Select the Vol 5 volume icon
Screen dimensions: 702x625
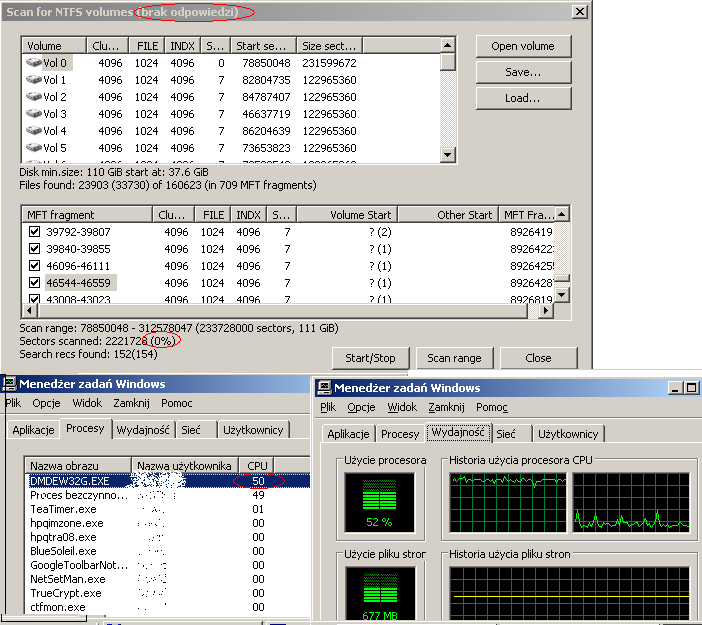coord(33,148)
